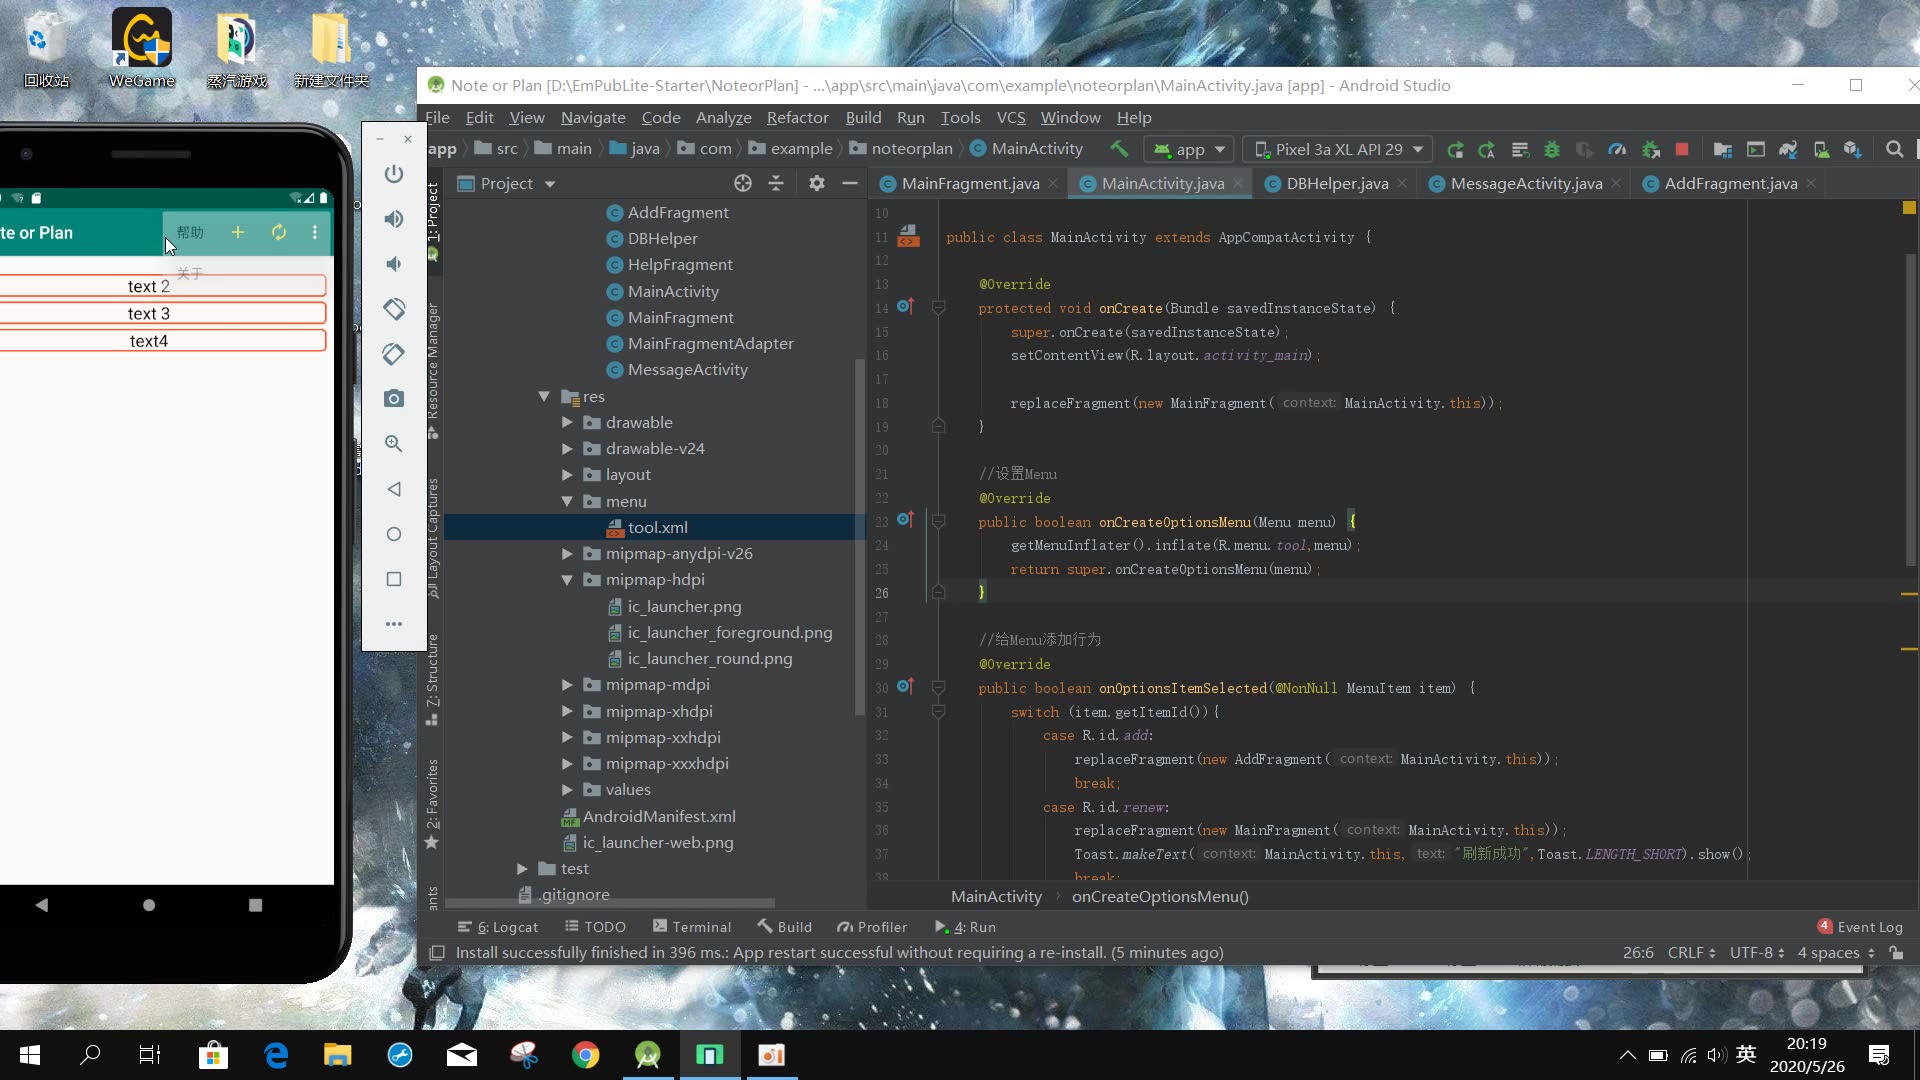The height and width of the screenshot is (1080, 1920).
Task: Toggle the Layout Captures tool window
Action: click(433, 538)
